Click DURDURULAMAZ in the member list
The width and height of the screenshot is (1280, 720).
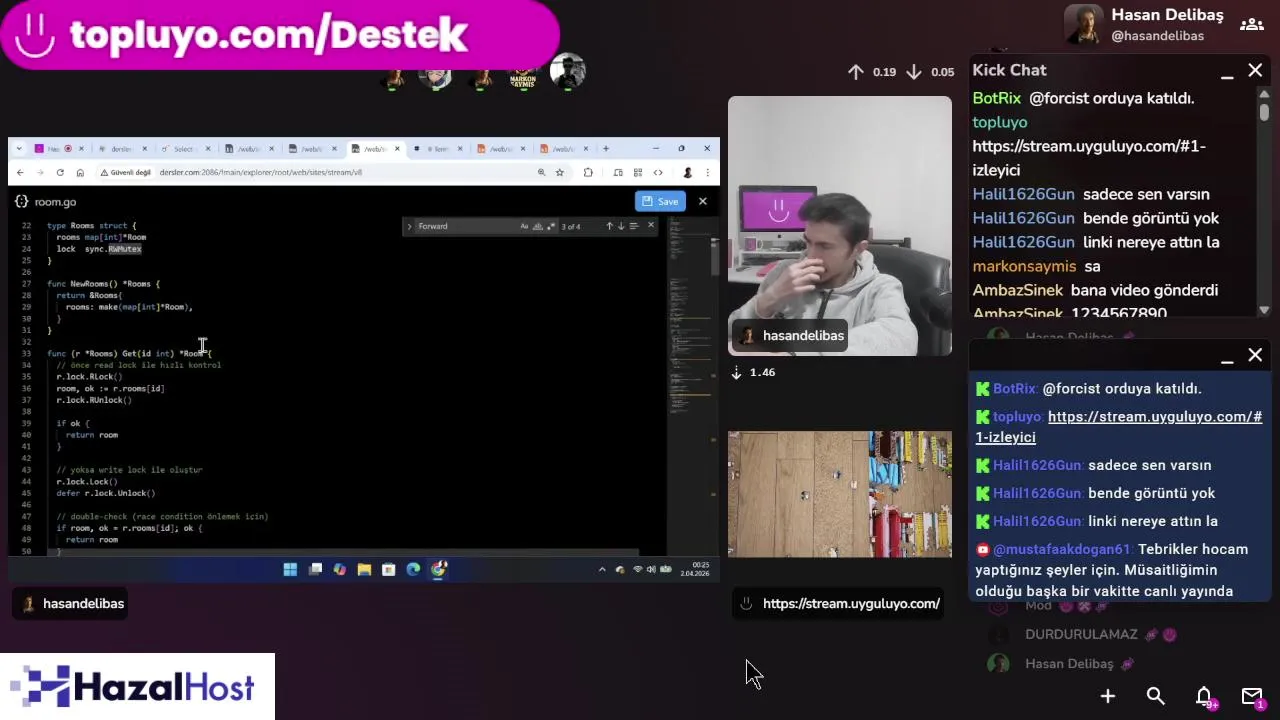tap(1081, 634)
